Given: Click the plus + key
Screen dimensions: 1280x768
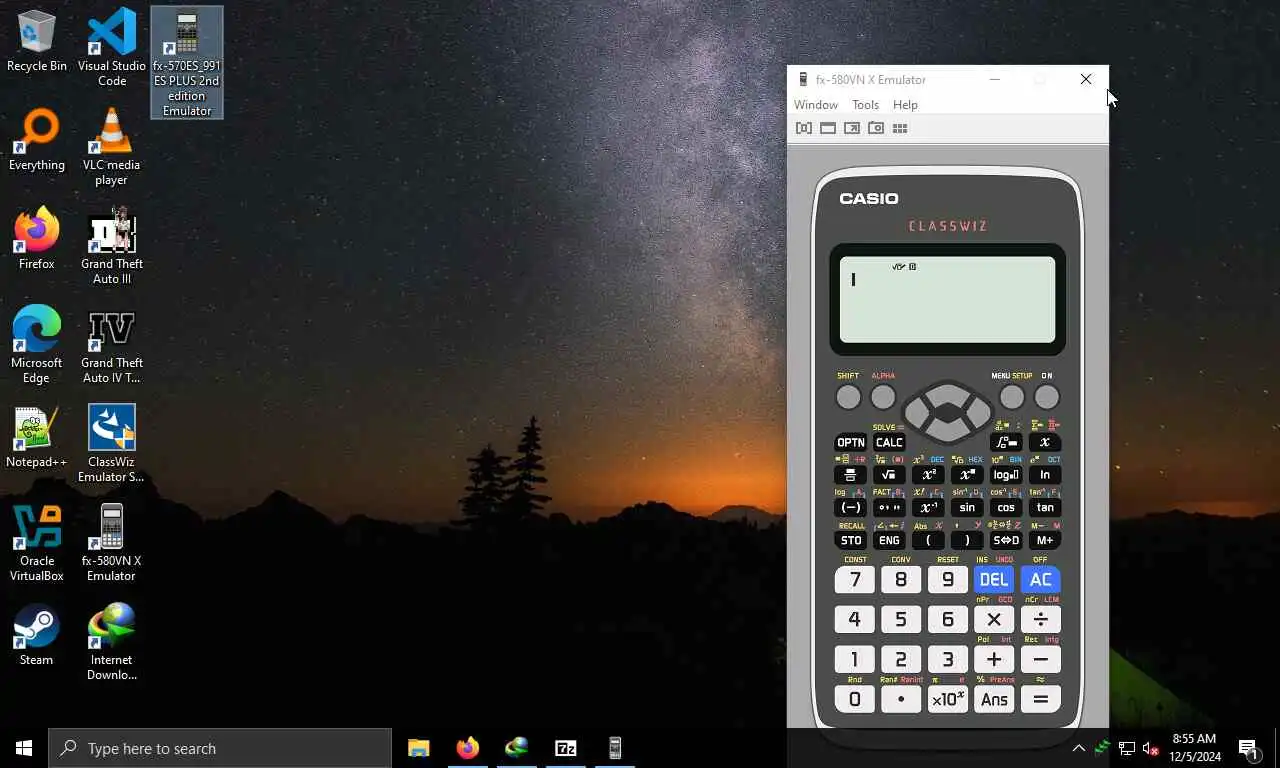Looking at the screenshot, I should click(994, 659).
